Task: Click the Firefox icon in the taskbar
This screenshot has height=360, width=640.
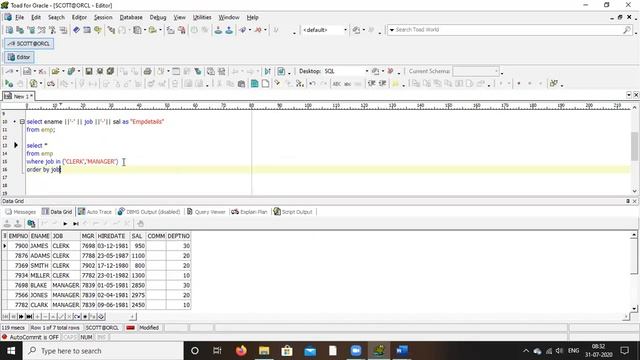Action: [x=241, y=351]
